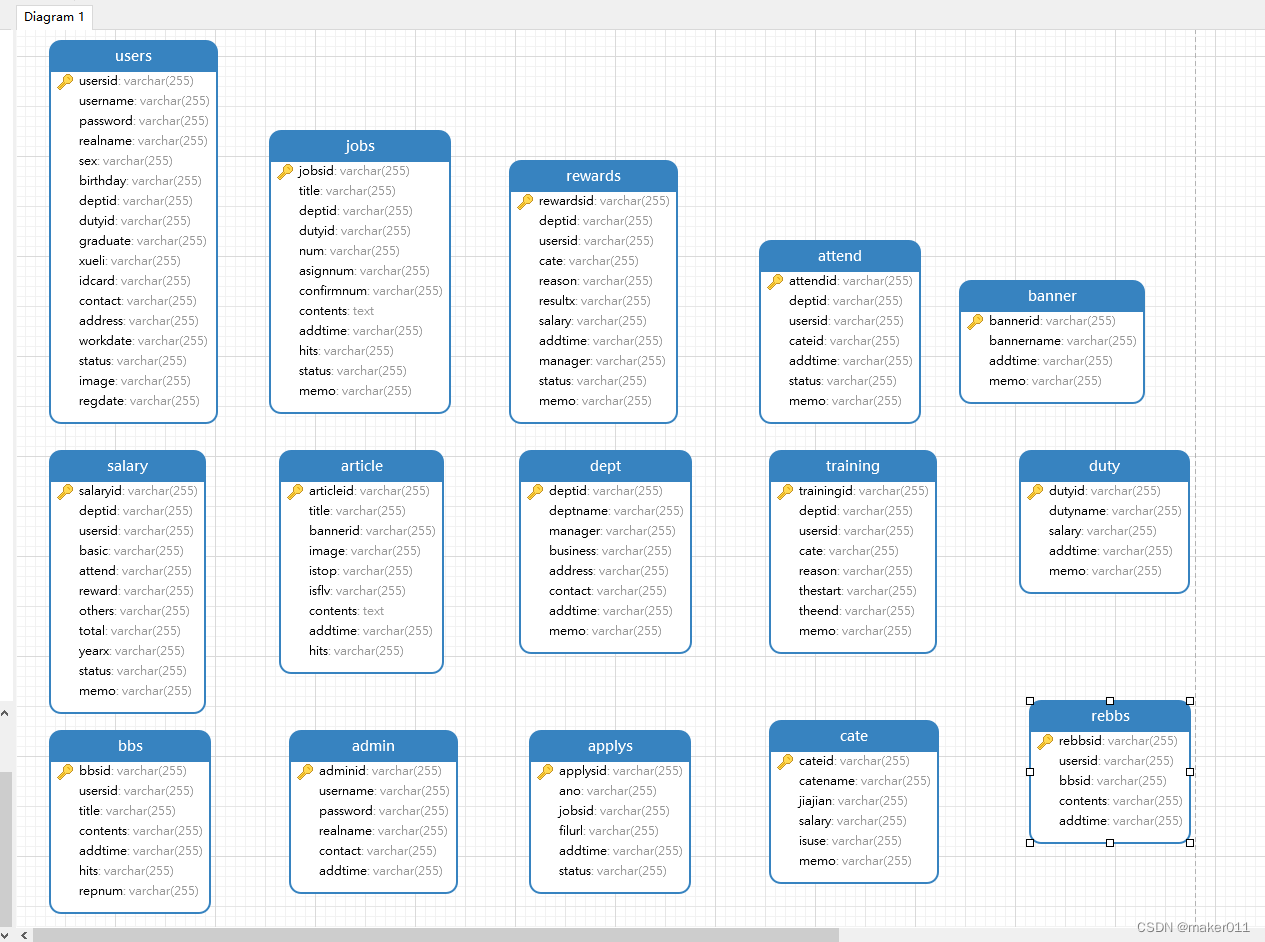
Task: Click the key icon beside adminid
Action: (x=305, y=771)
